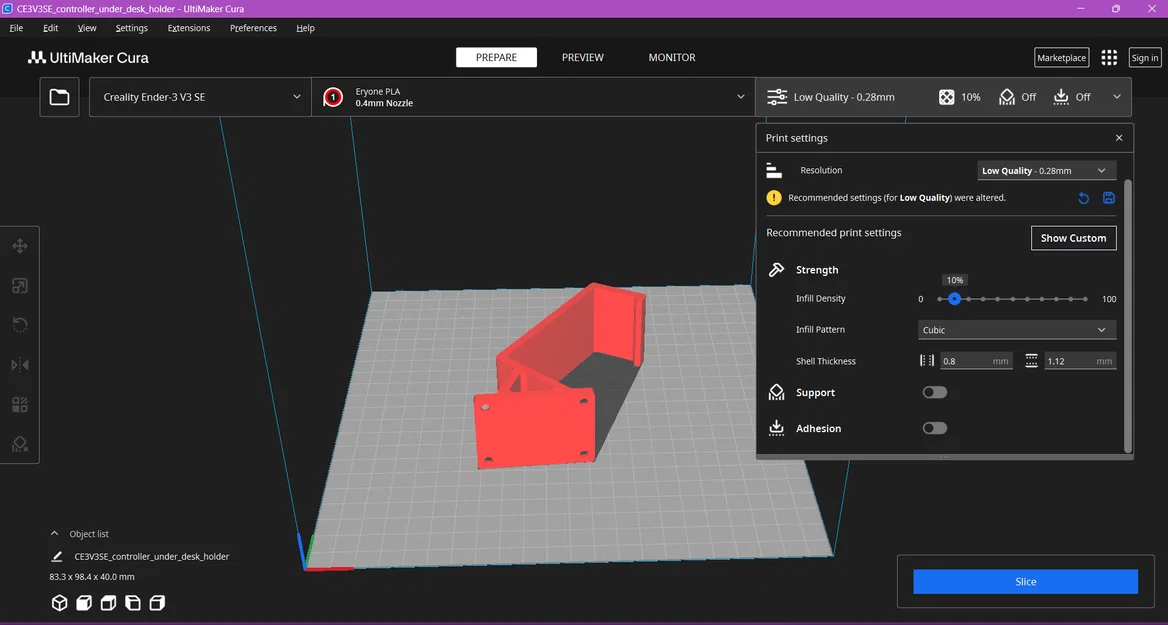This screenshot has width=1168, height=625.
Task: Click the top/bottom thickness 1.12 mm field
Action: [1080, 361]
